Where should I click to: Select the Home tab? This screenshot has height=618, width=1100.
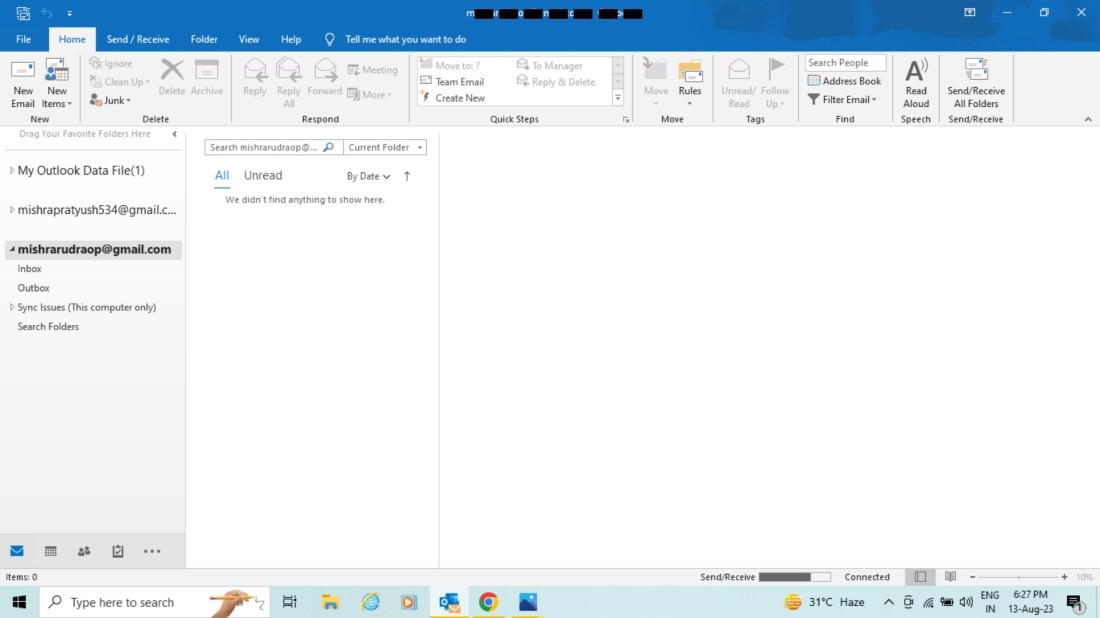tap(72, 39)
